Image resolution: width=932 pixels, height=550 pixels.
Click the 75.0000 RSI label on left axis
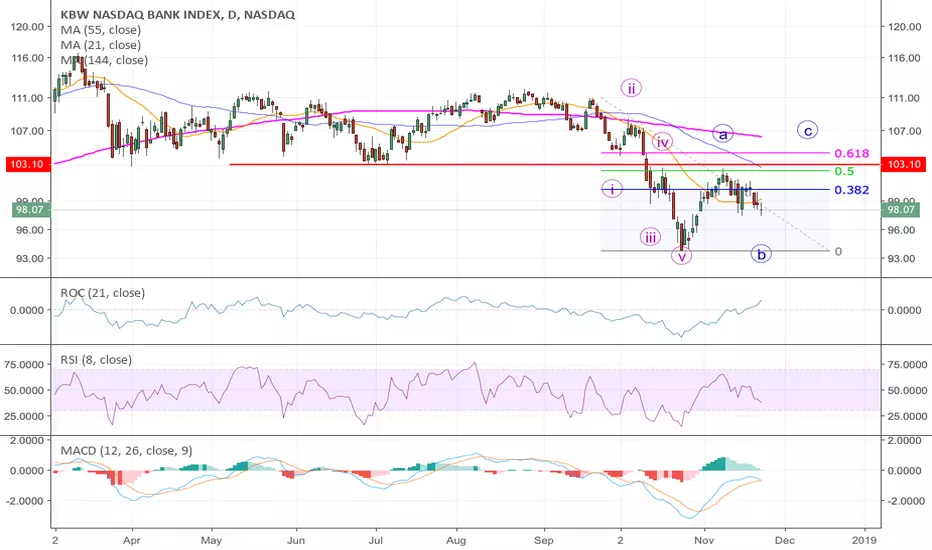pyautogui.click(x=24, y=364)
